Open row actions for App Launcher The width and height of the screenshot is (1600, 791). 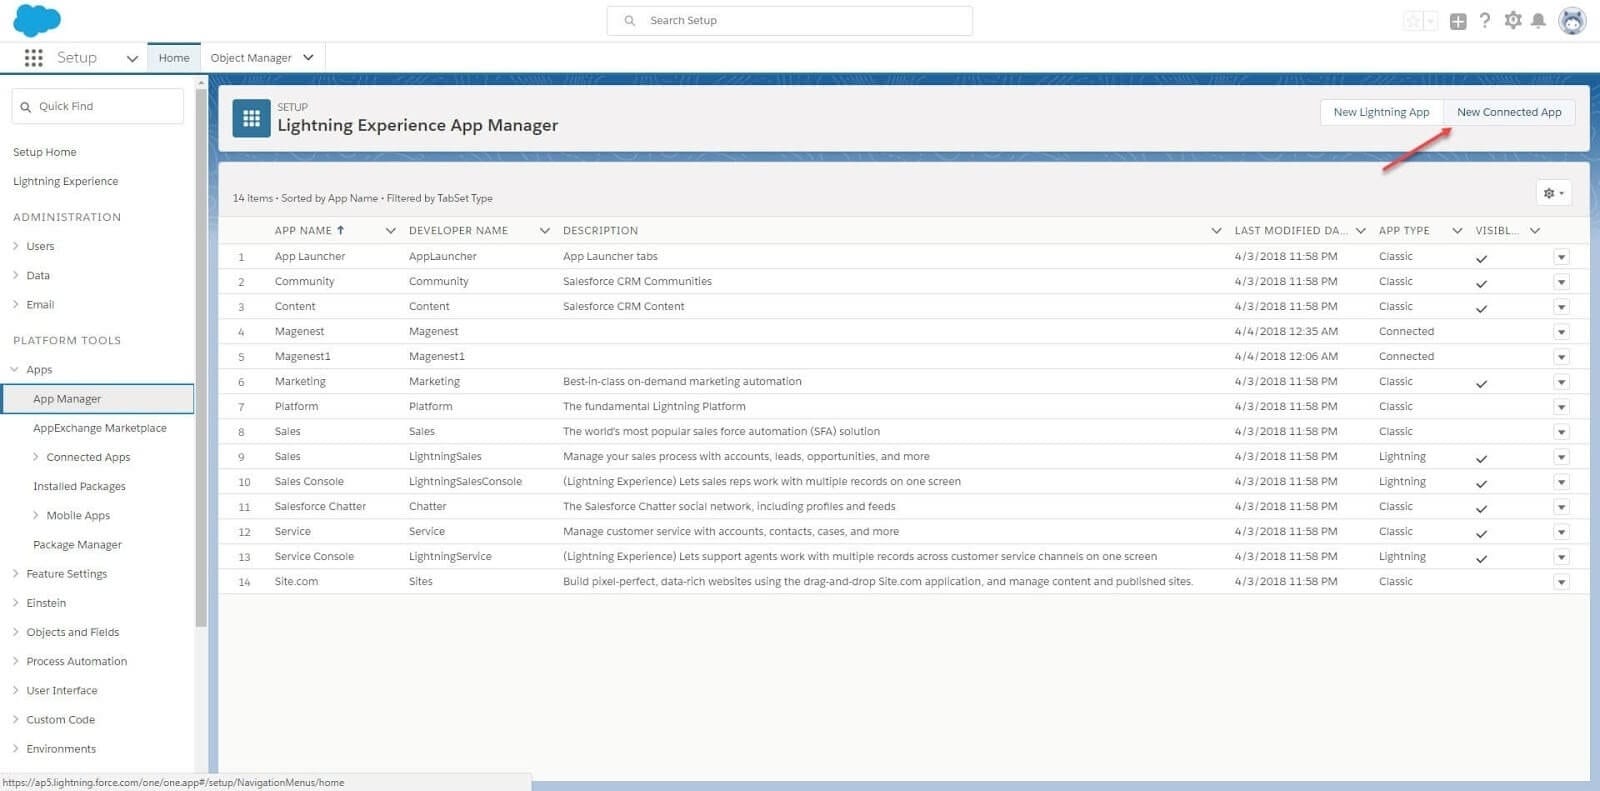coord(1561,257)
